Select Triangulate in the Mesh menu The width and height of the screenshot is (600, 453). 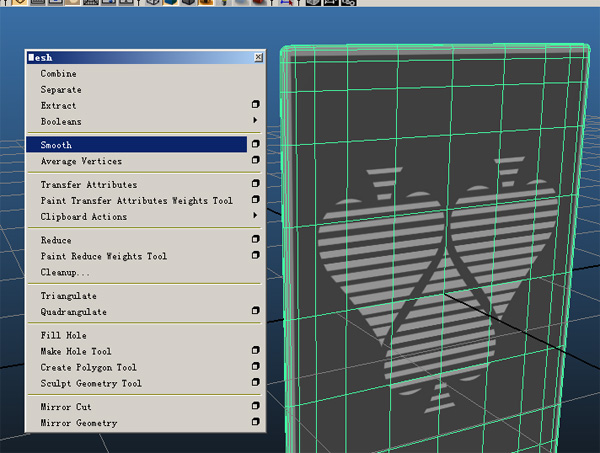pos(68,296)
